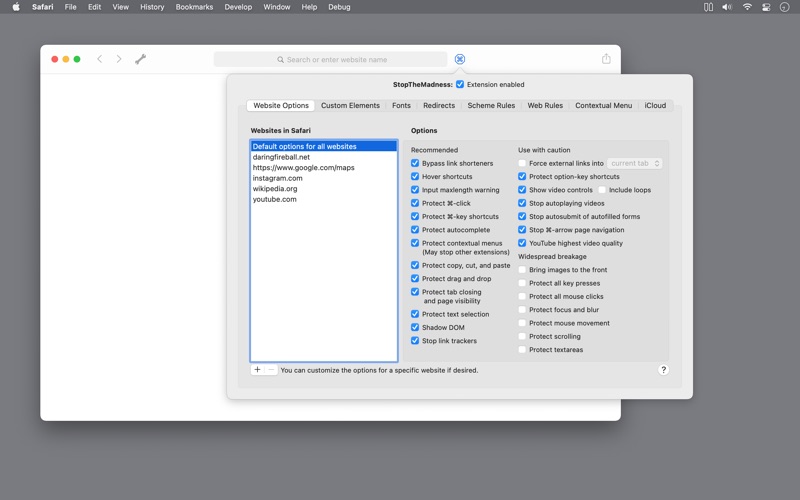
Task: Switch to the Custom Elements tab
Action: (x=350, y=106)
